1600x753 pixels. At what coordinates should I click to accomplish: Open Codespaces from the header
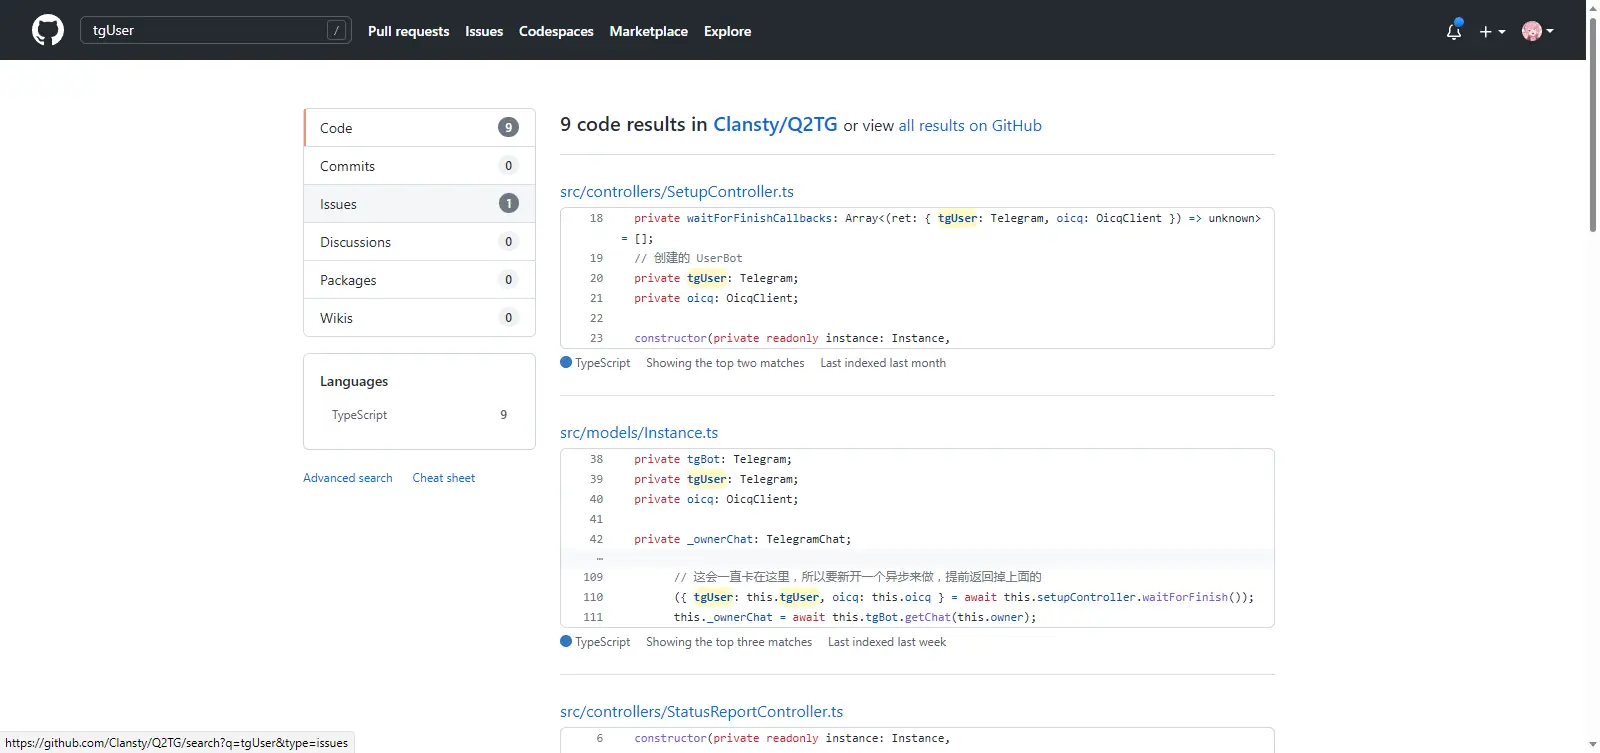(556, 31)
